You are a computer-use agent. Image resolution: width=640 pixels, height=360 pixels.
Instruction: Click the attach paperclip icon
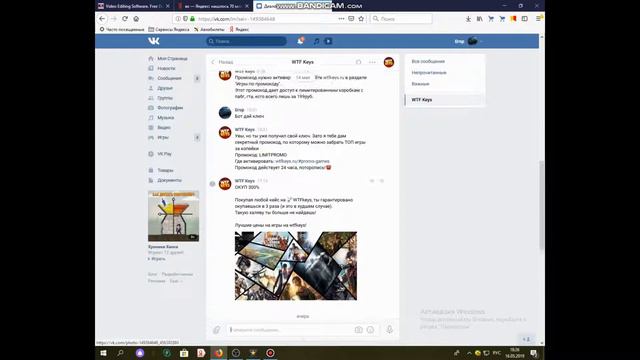click(x=217, y=330)
